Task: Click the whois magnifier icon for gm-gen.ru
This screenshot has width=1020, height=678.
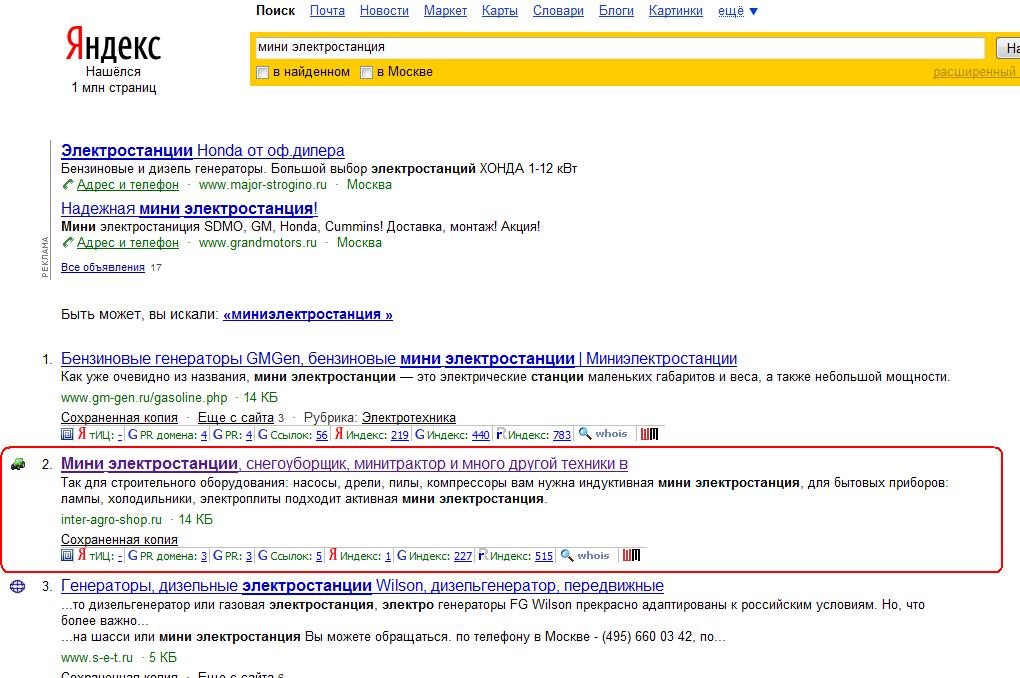Action: (x=585, y=433)
